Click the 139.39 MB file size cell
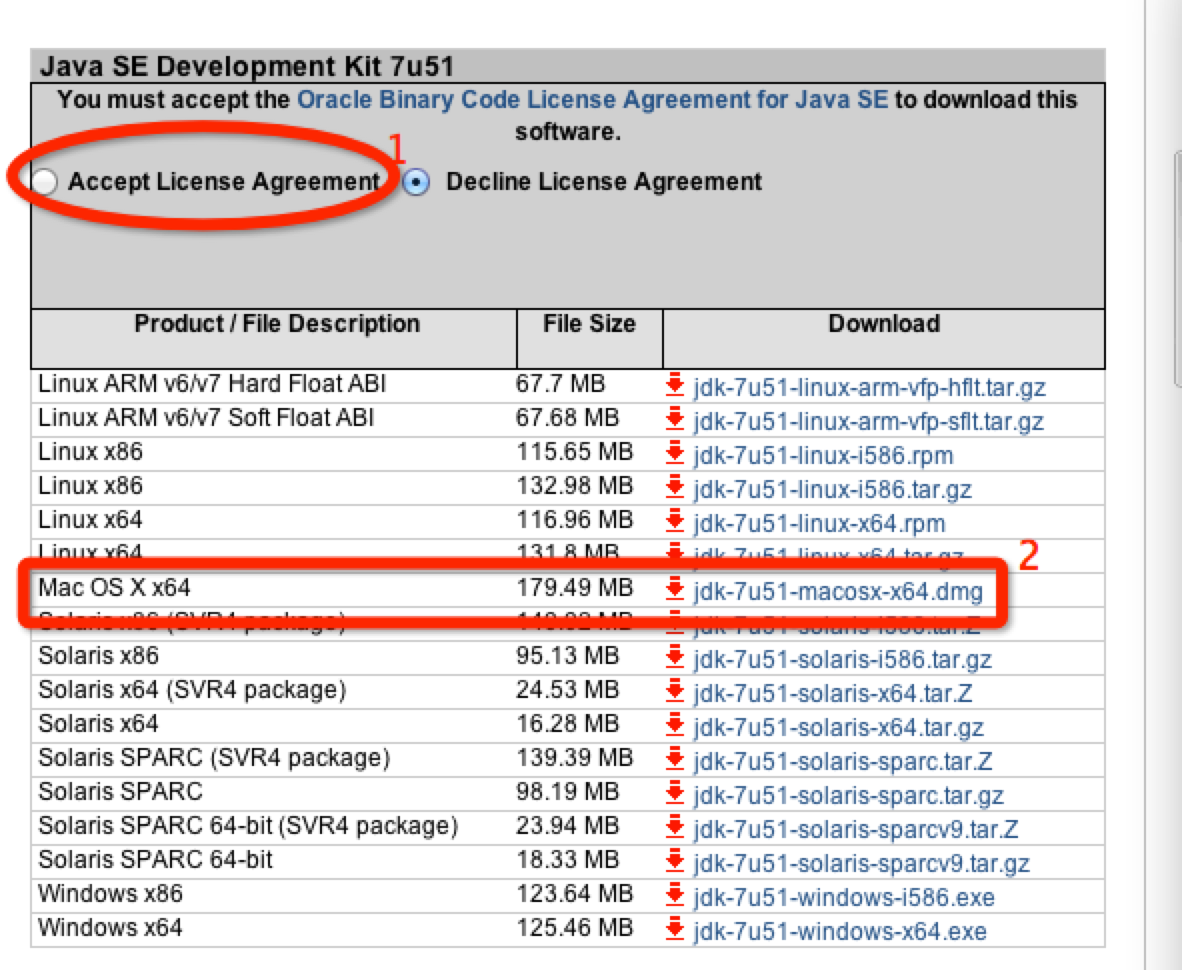Screen dimensions: 1182x970 click(574, 757)
